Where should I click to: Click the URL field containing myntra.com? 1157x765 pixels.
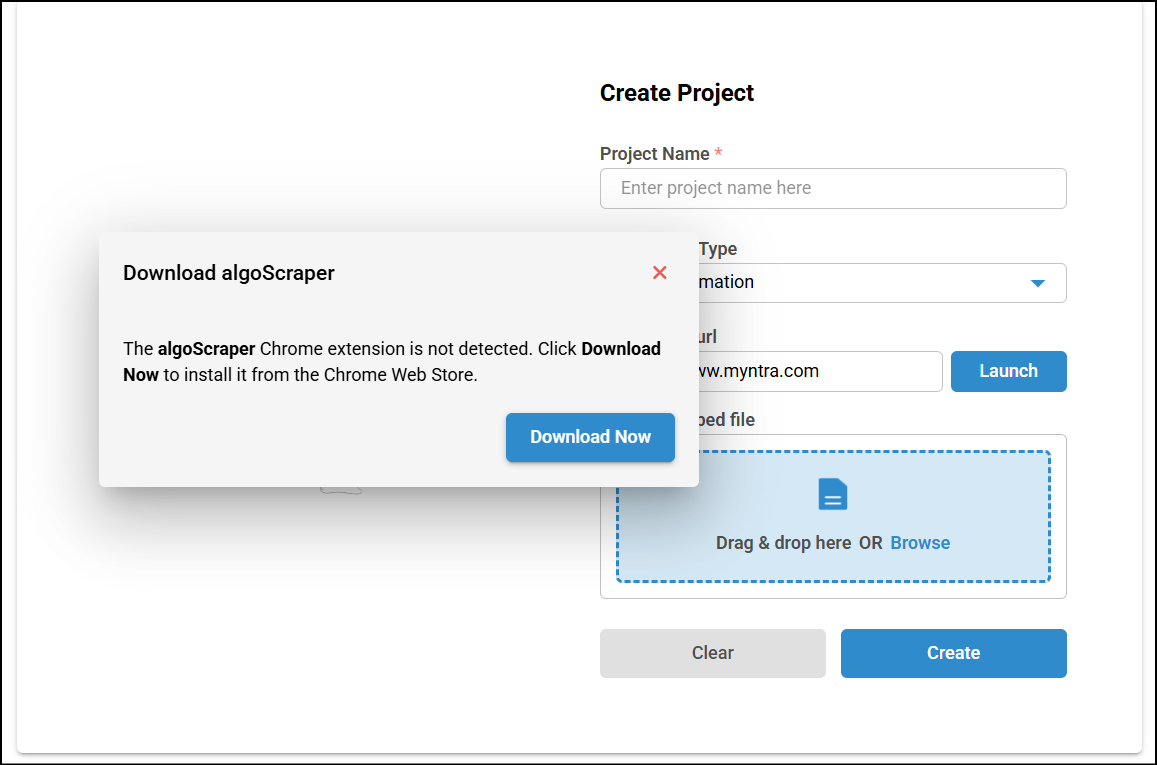(820, 371)
